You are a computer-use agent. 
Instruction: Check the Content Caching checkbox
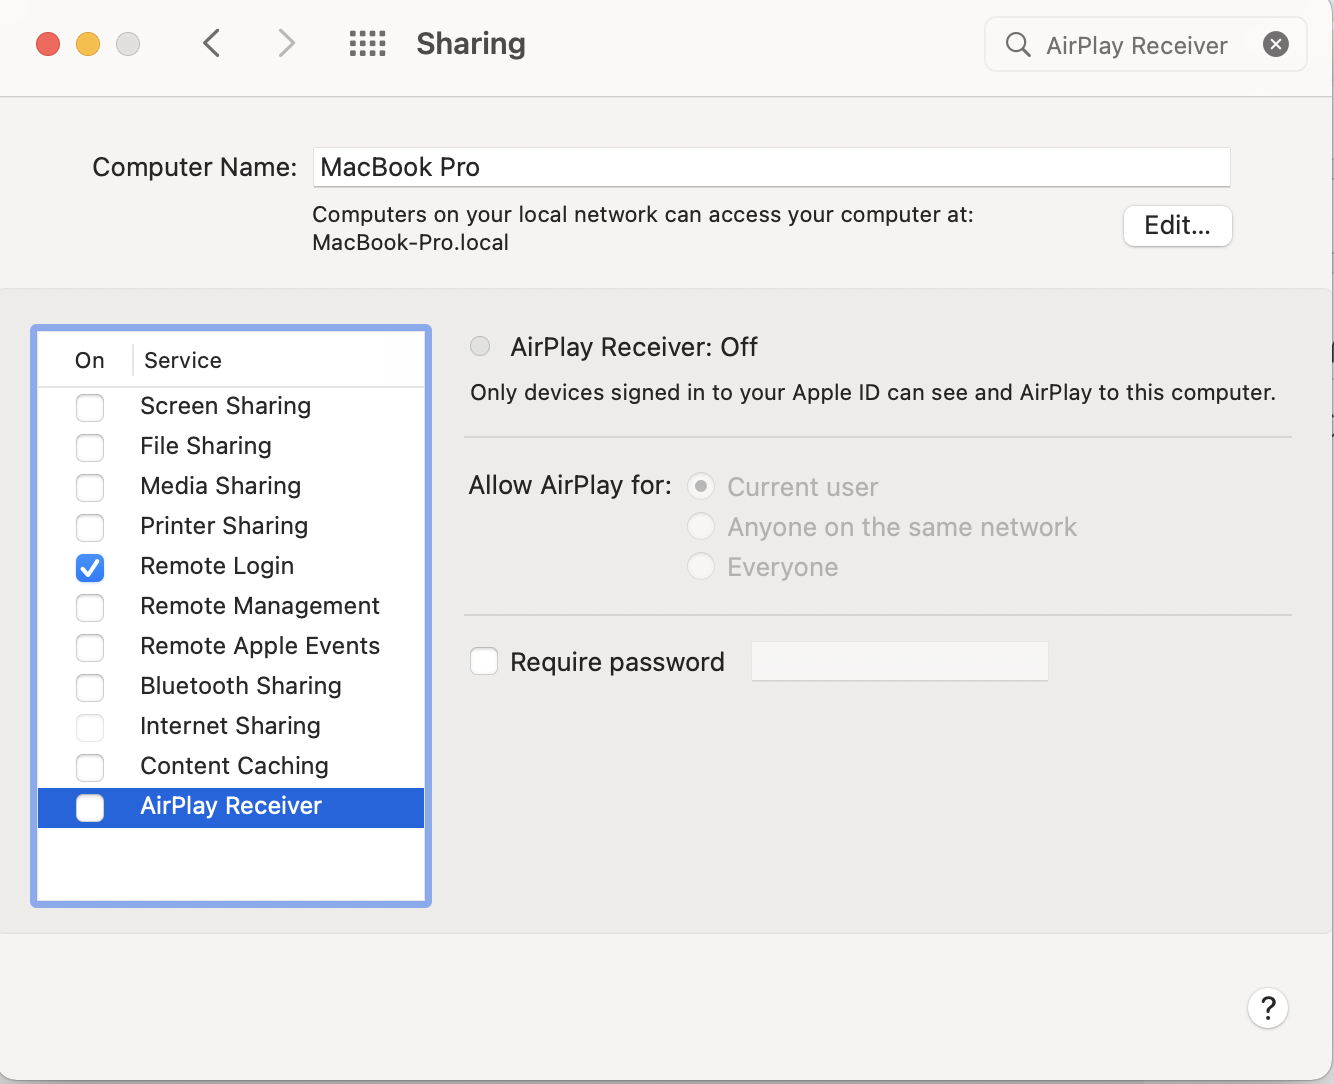(90, 767)
